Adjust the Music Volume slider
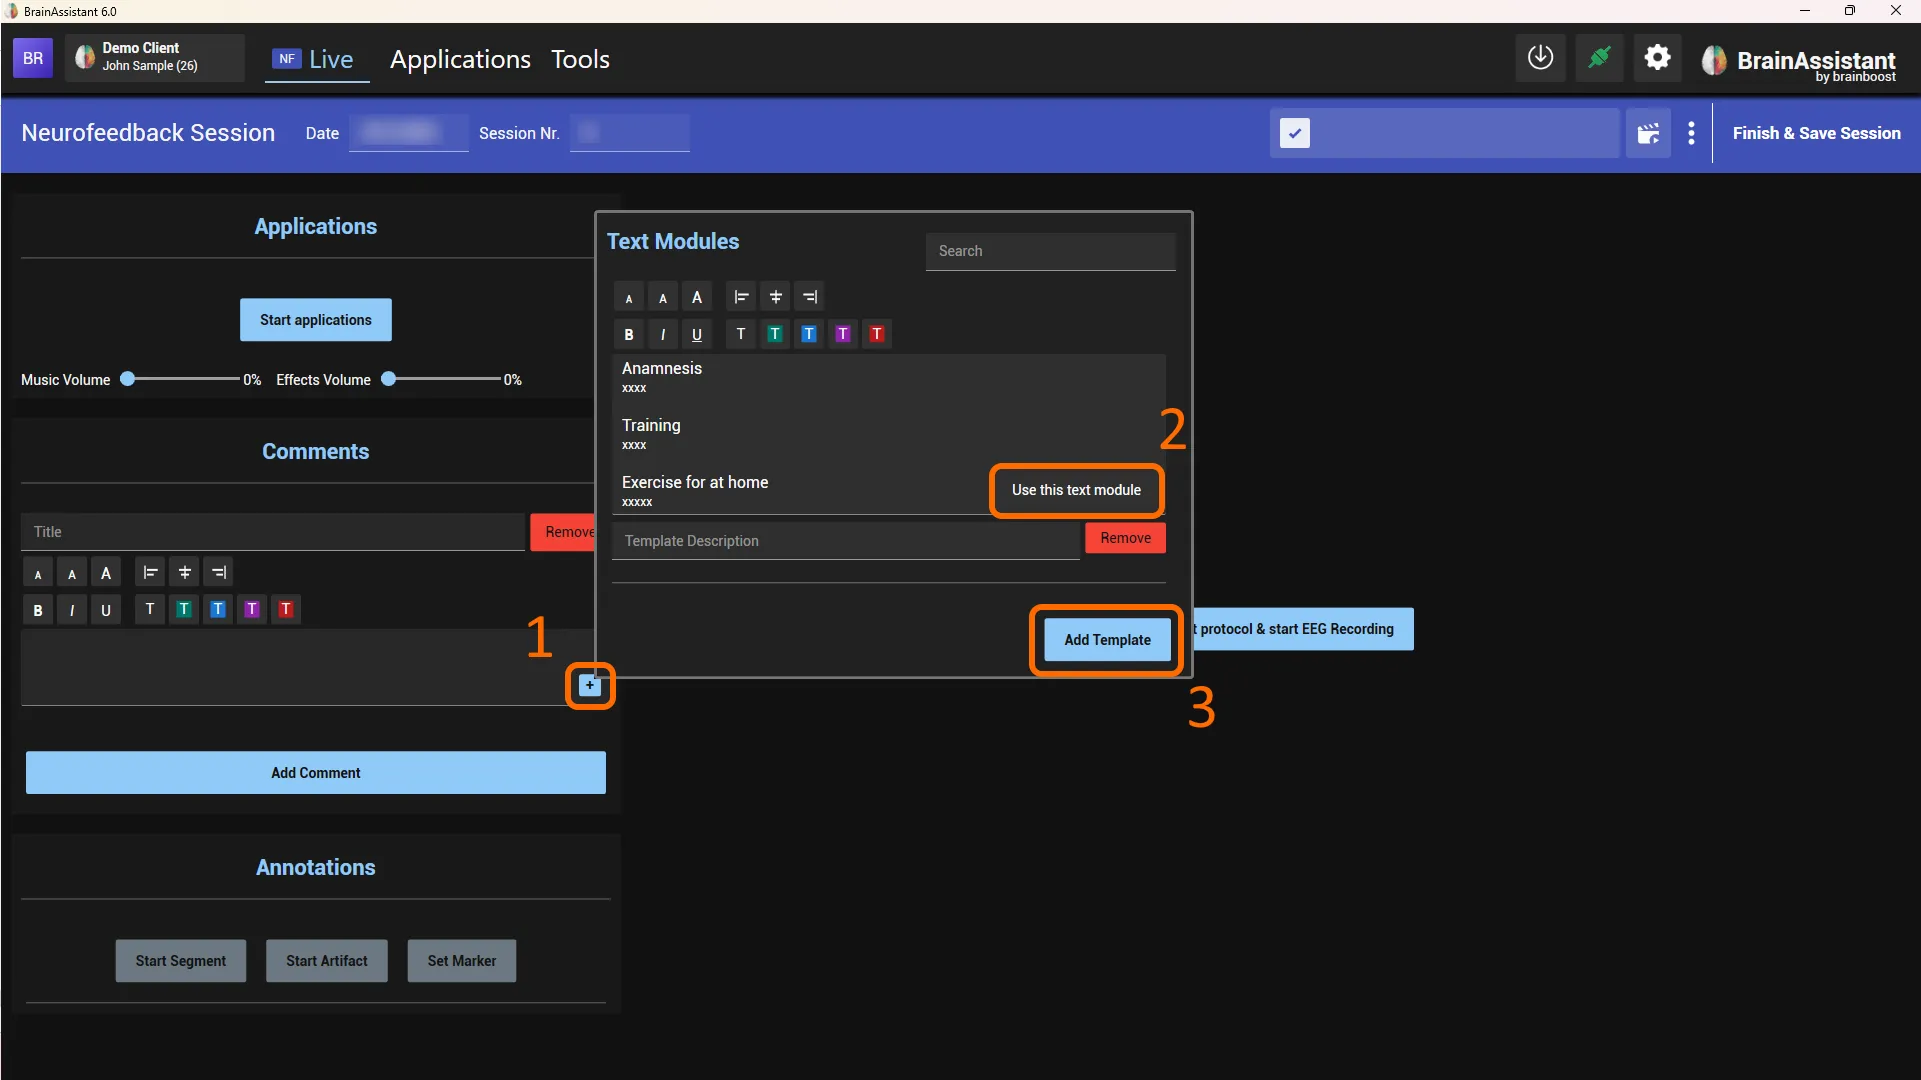1921x1080 pixels. (180, 379)
